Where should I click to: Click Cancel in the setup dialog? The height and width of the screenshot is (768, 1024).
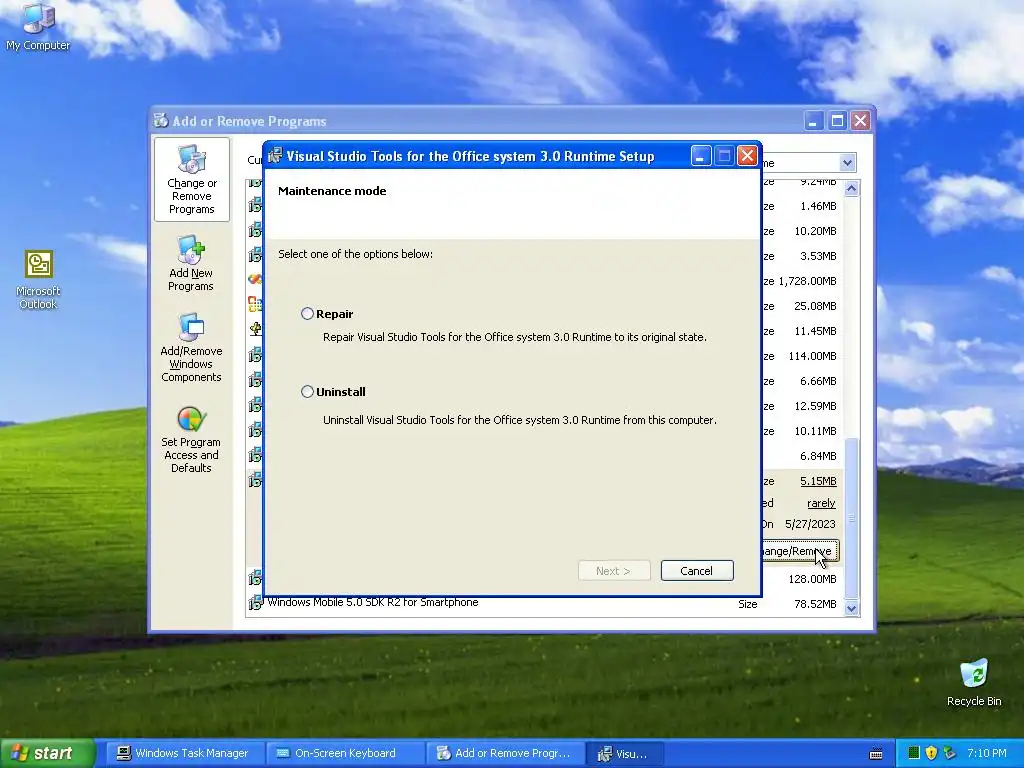coord(697,570)
